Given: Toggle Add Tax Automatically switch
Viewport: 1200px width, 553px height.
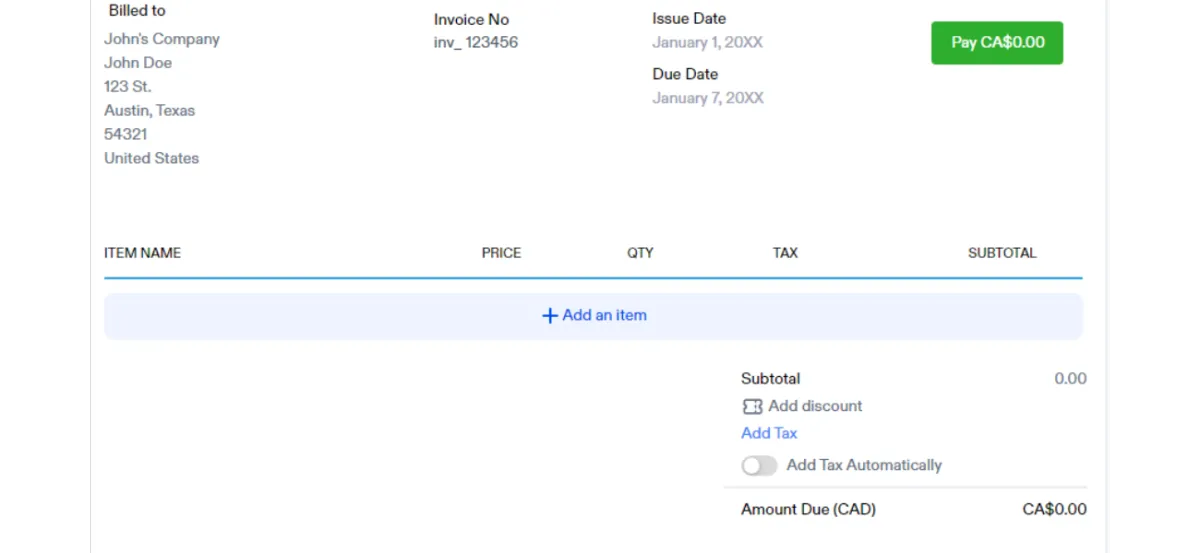Looking at the screenshot, I should [x=759, y=466].
